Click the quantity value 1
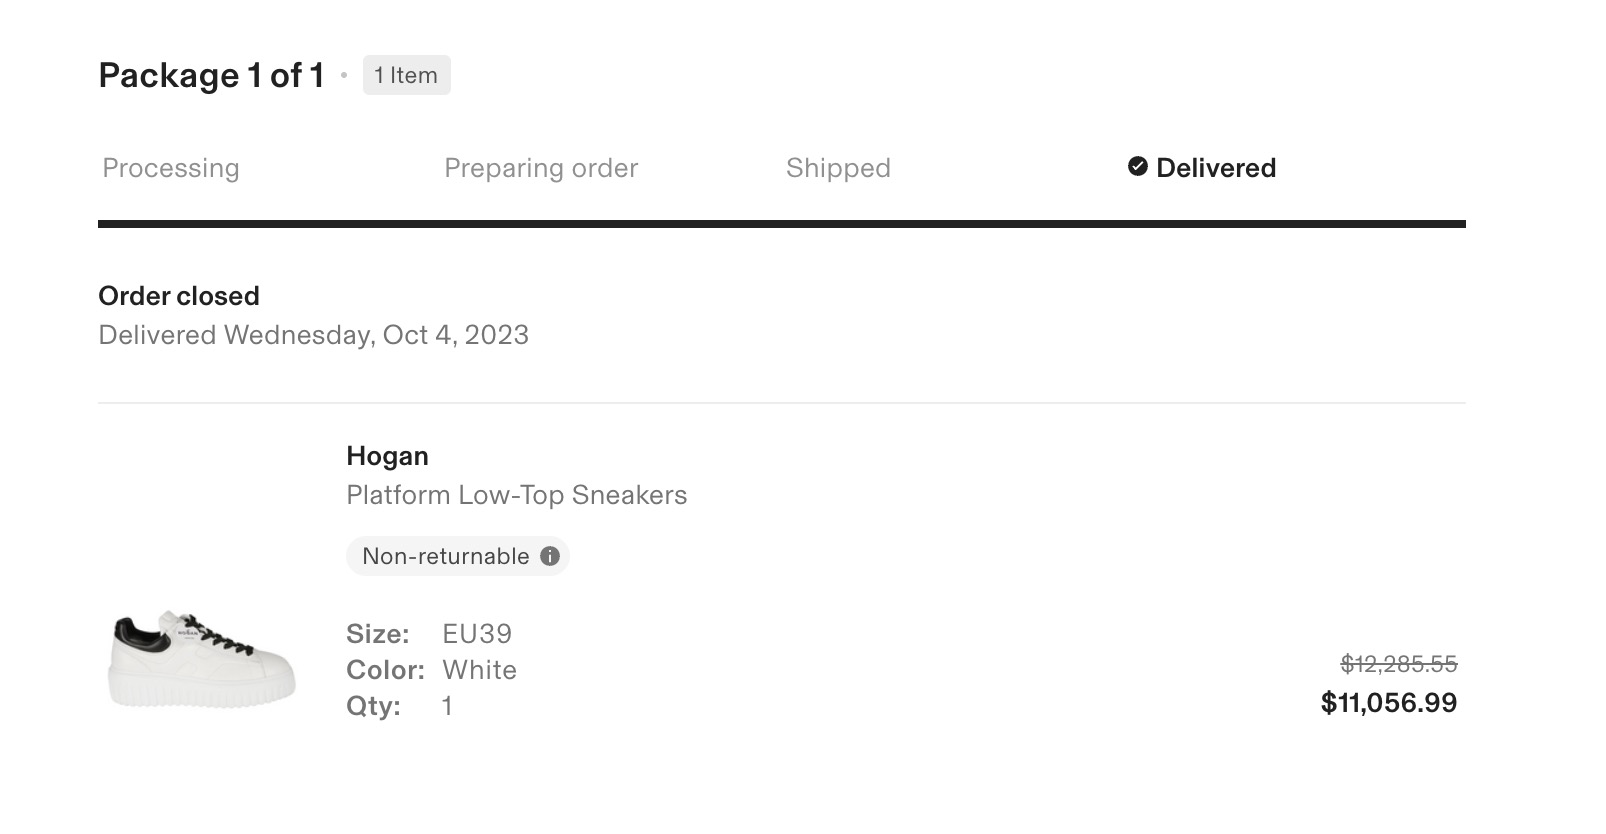The width and height of the screenshot is (1606, 834). (447, 706)
